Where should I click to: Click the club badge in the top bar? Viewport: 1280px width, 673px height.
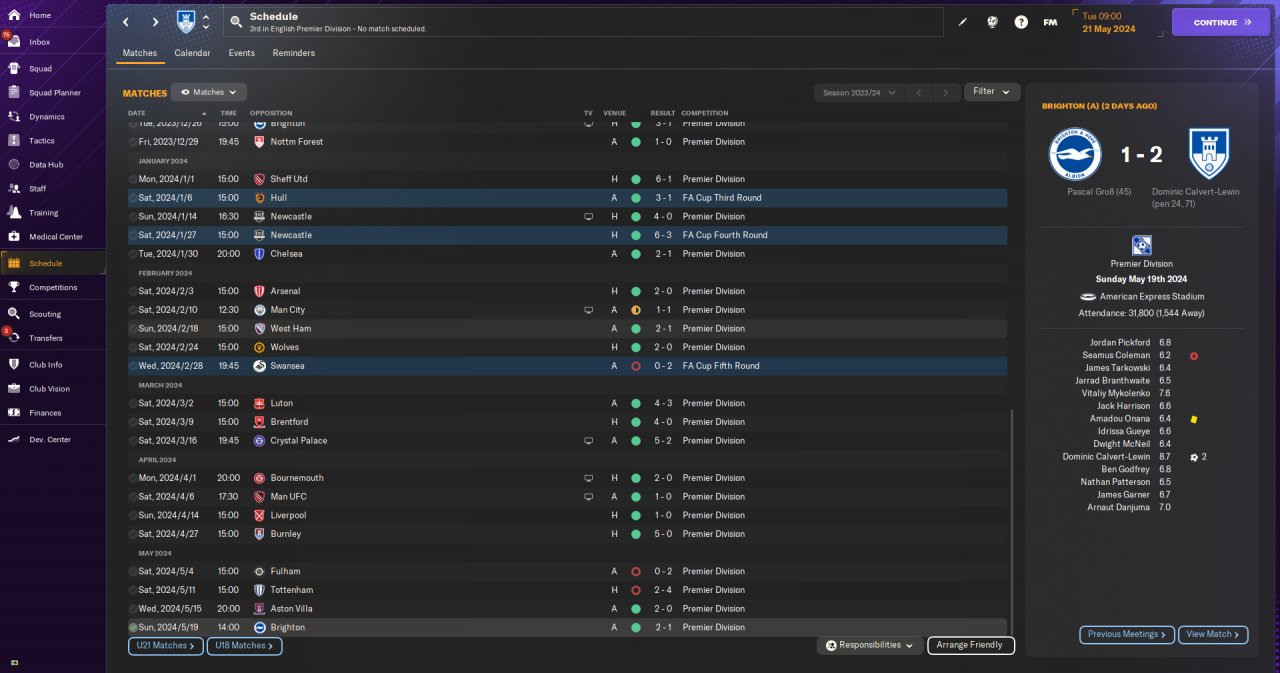point(186,22)
